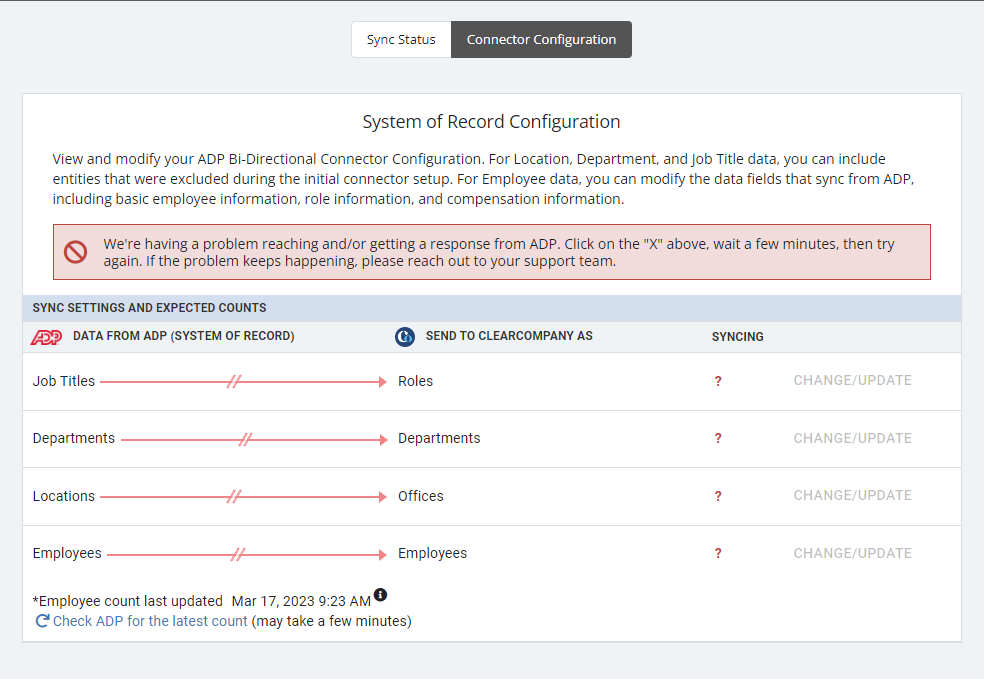984x679 pixels.
Task: Click the refresh icon beside Check ADP
Action: (x=42, y=621)
